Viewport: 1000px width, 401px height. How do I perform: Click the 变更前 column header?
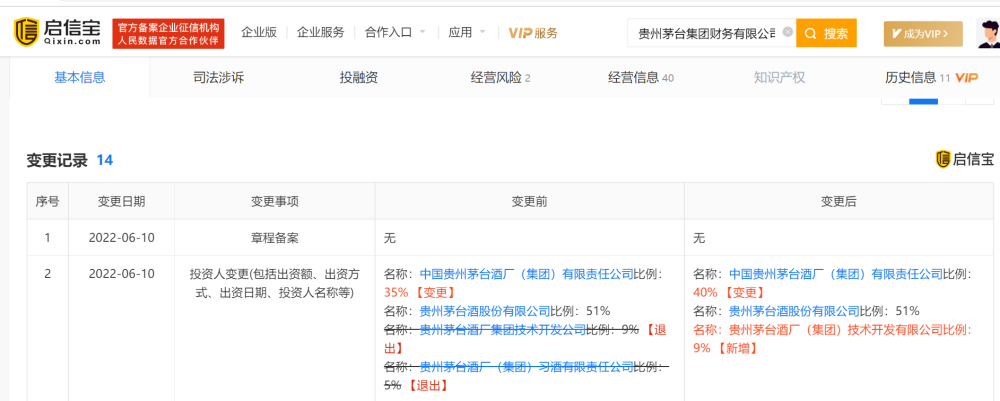click(529, 202)
